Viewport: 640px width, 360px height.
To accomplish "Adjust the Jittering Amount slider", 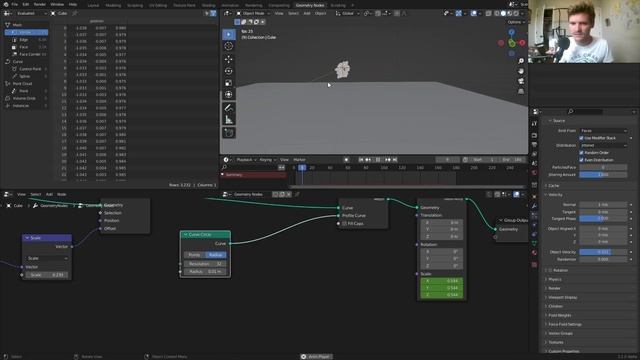I will pyautogui.click(x=603, y=175).
